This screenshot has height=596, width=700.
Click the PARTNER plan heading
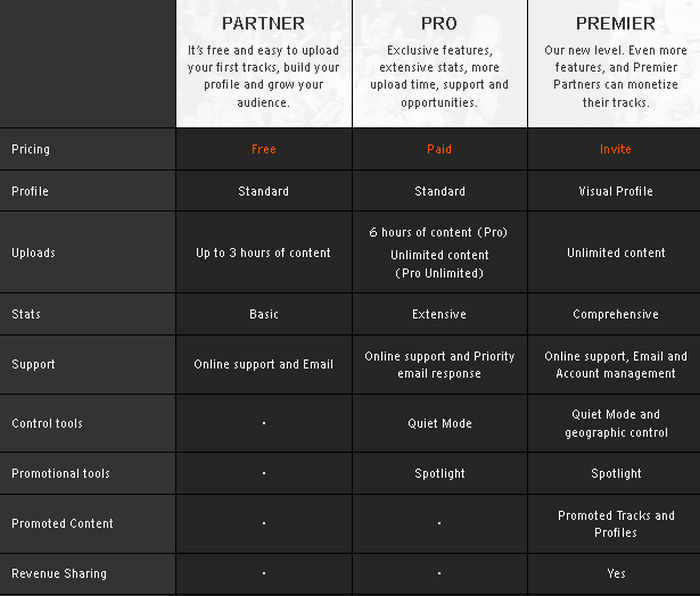click(264, 23)
